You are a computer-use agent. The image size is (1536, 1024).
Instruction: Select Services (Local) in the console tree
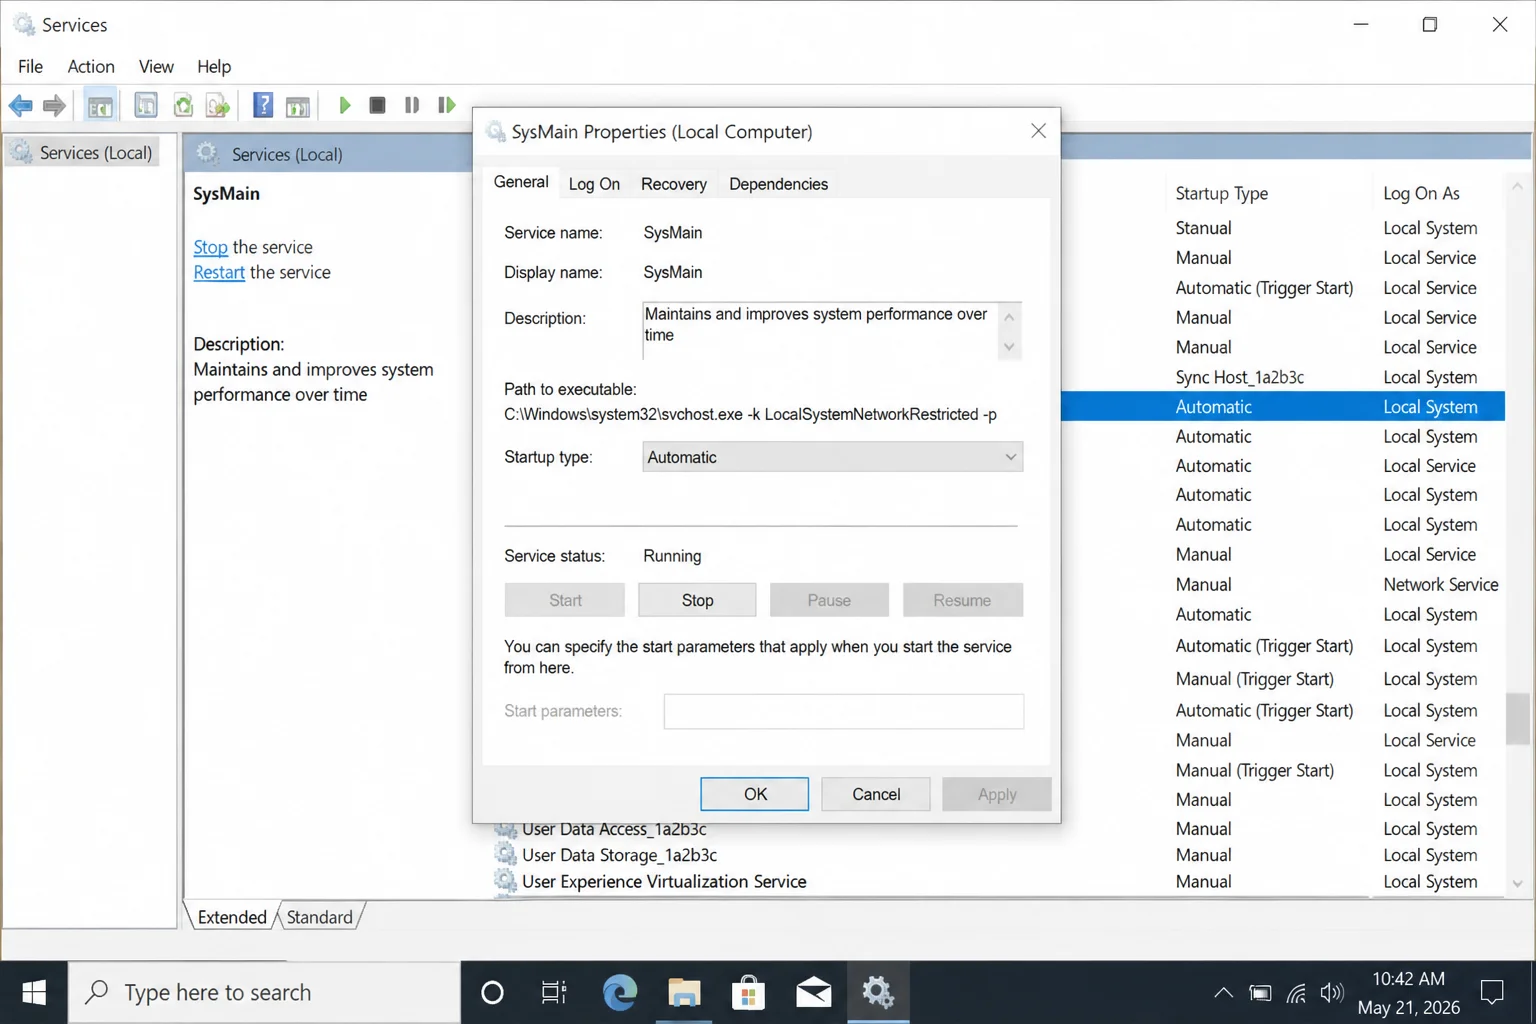(x=83, y=152)
